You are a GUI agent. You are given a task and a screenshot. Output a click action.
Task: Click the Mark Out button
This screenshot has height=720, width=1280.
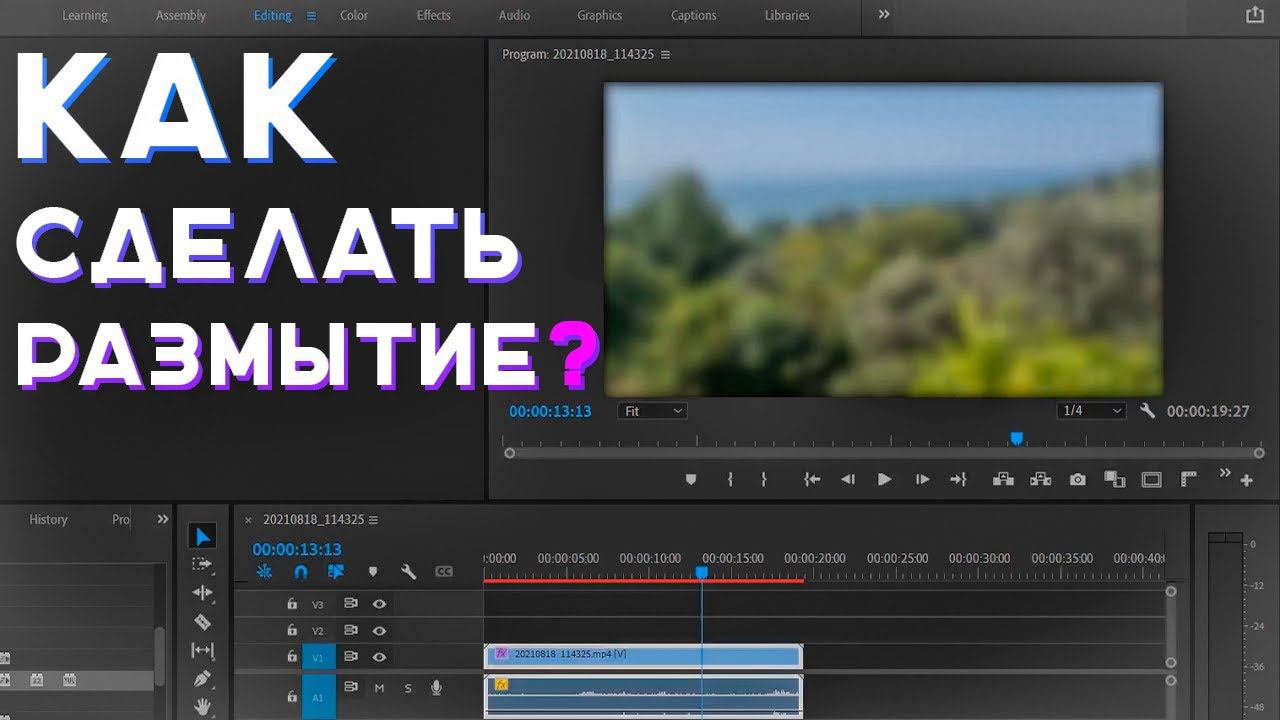tap(764, 480)
